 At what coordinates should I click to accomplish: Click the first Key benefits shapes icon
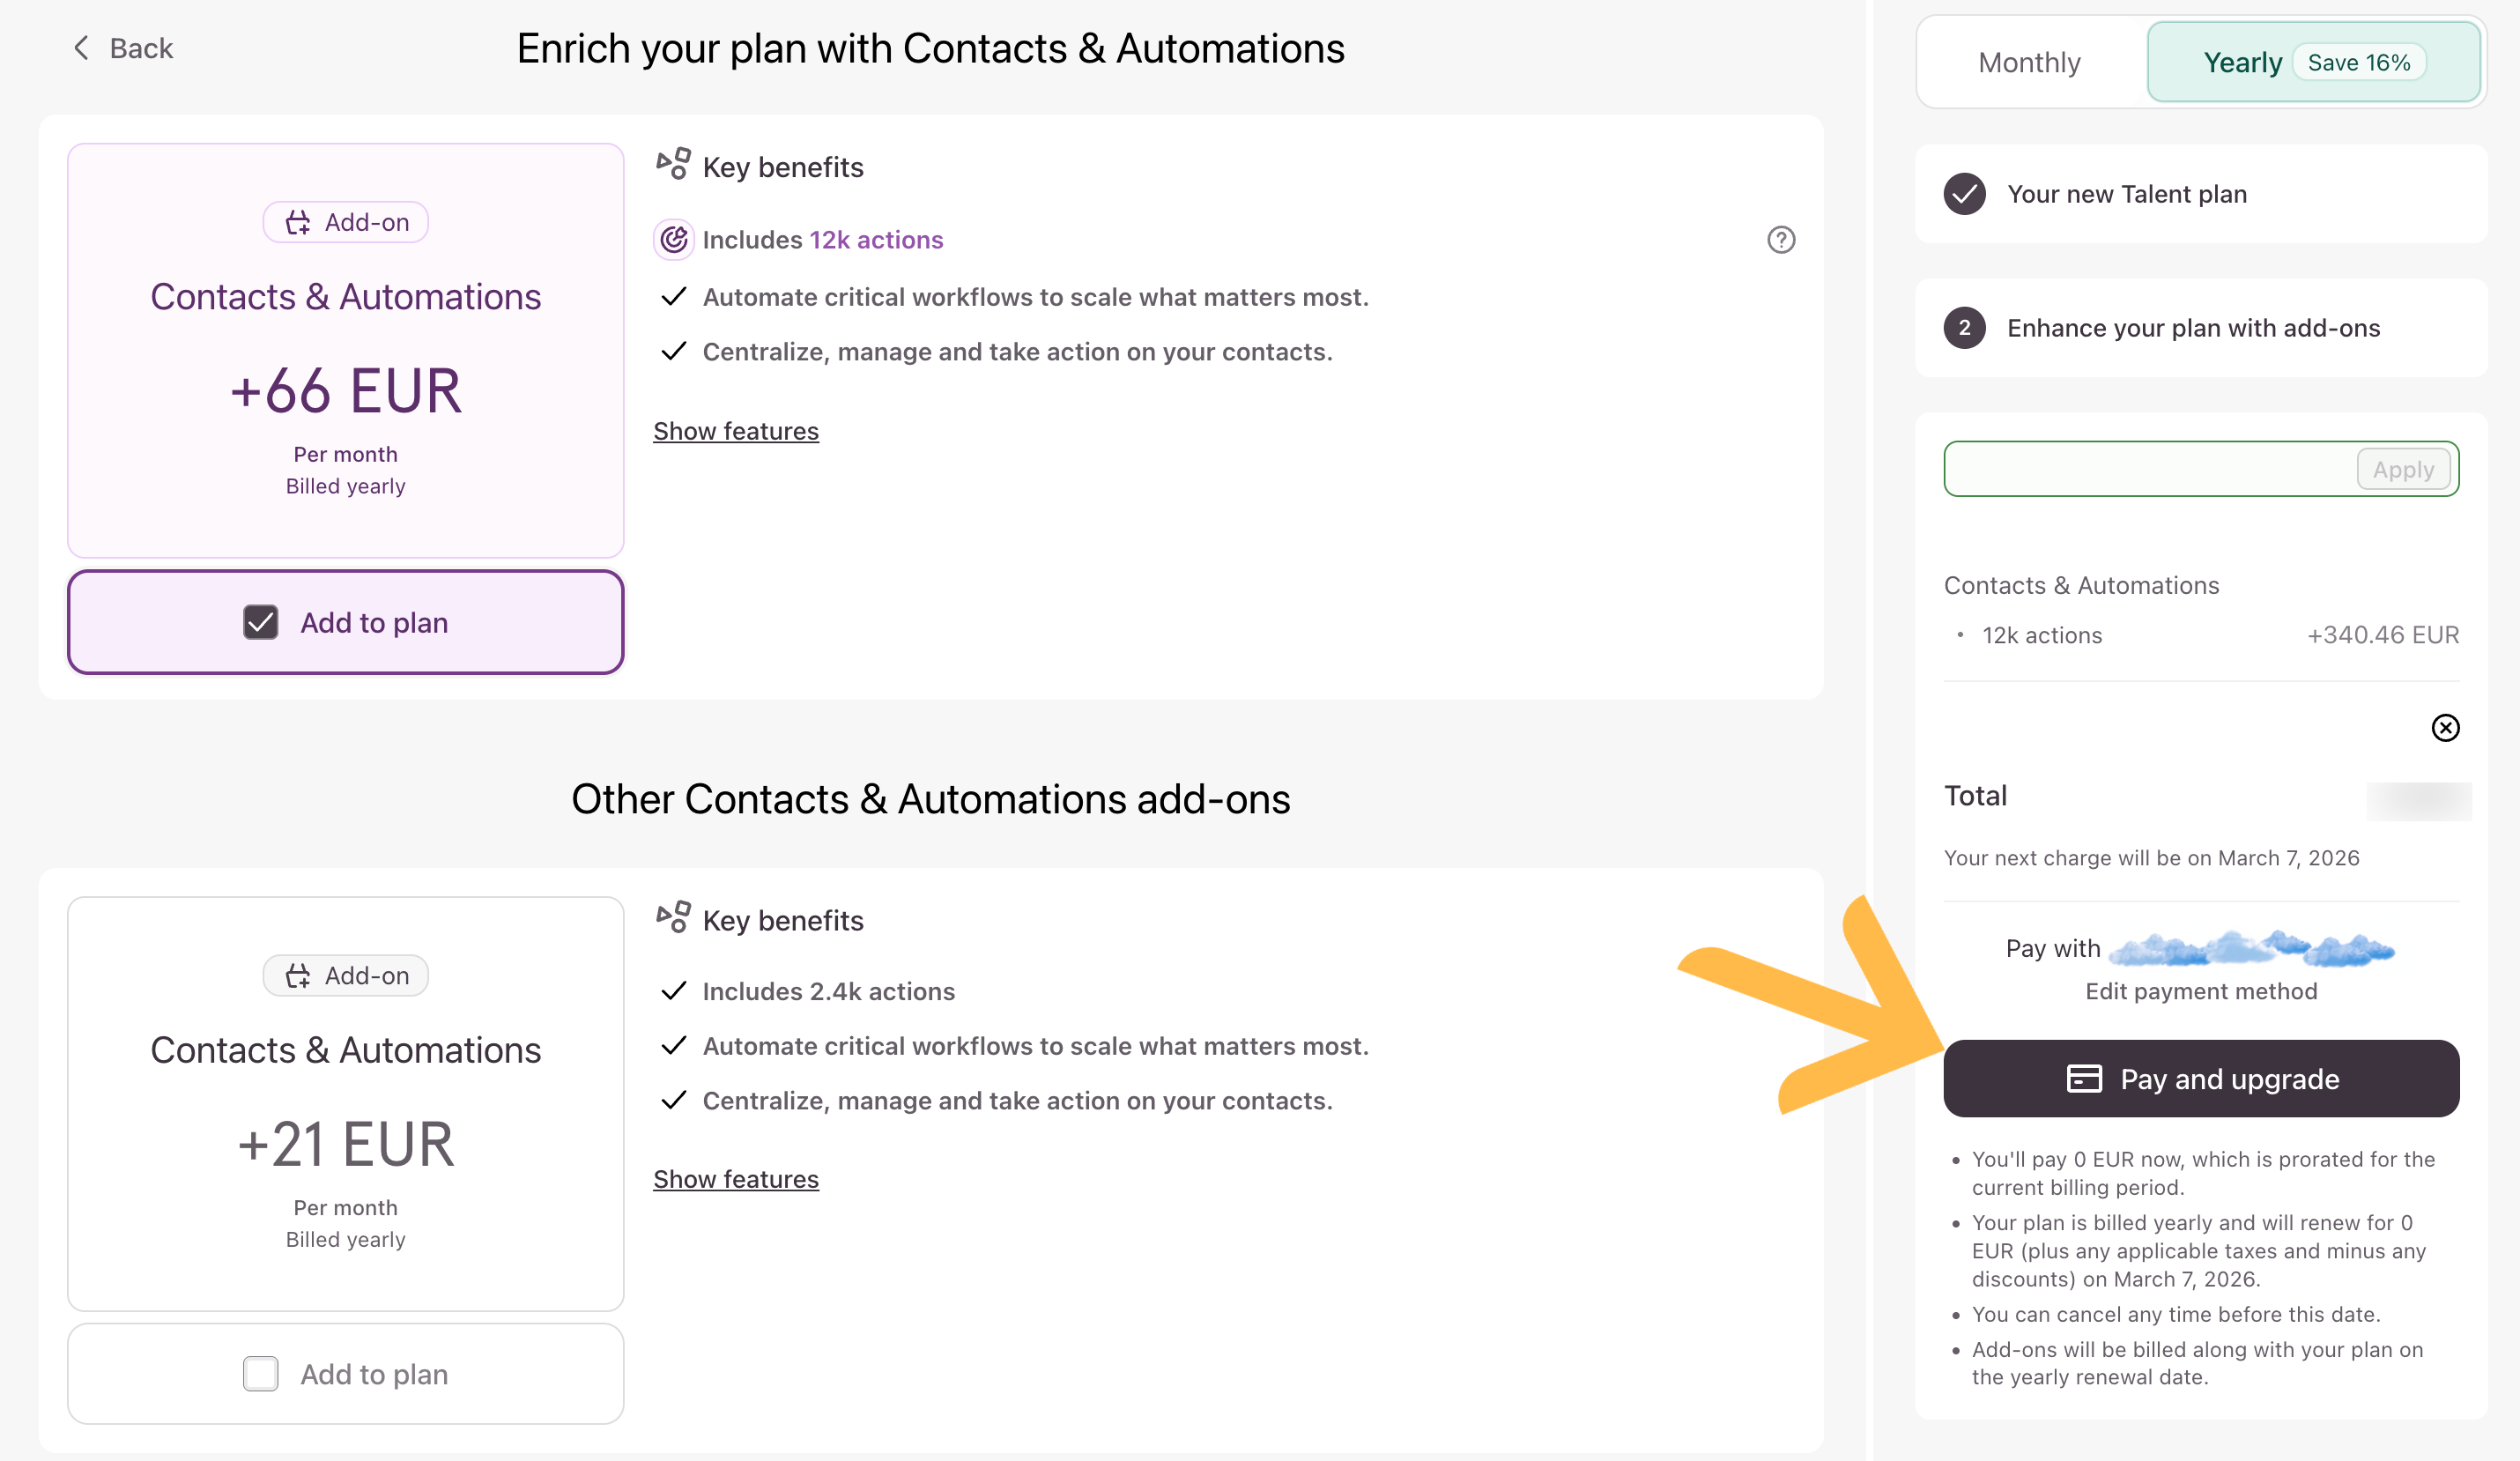(x=673, y=165)
